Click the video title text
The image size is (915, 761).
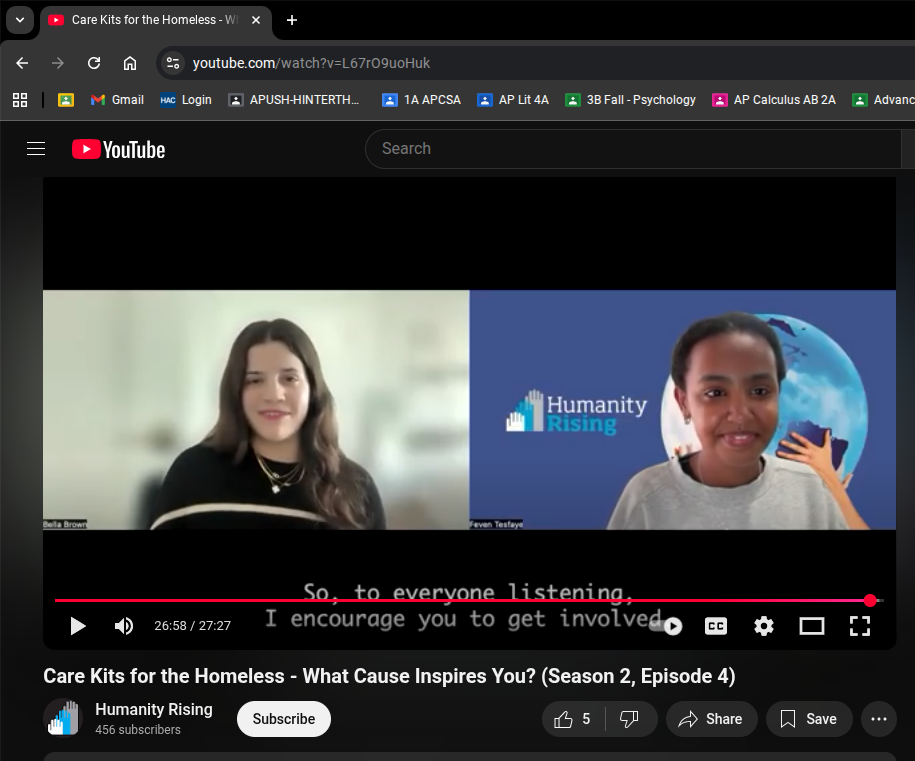[389, 676]
